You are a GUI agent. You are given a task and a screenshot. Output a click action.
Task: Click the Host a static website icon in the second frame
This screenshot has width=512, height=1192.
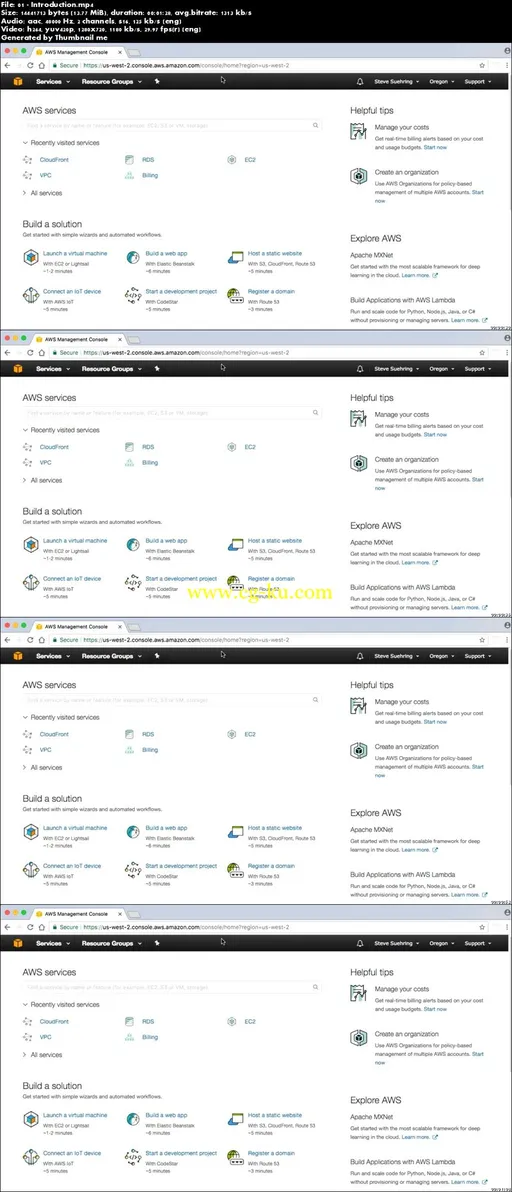click(235, 544)
